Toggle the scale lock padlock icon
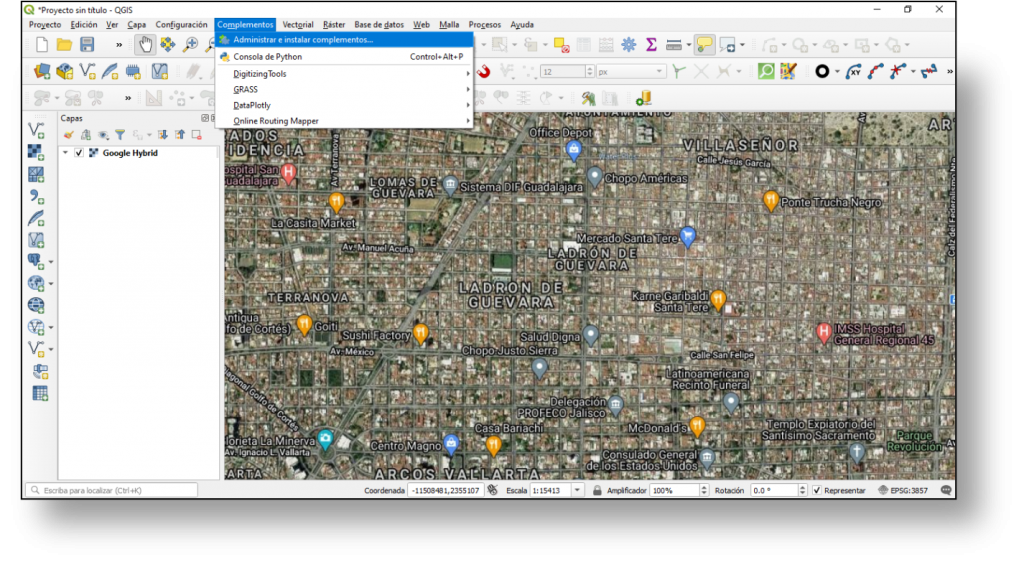This screenshot has width=1024, height=567. [597, 491]
